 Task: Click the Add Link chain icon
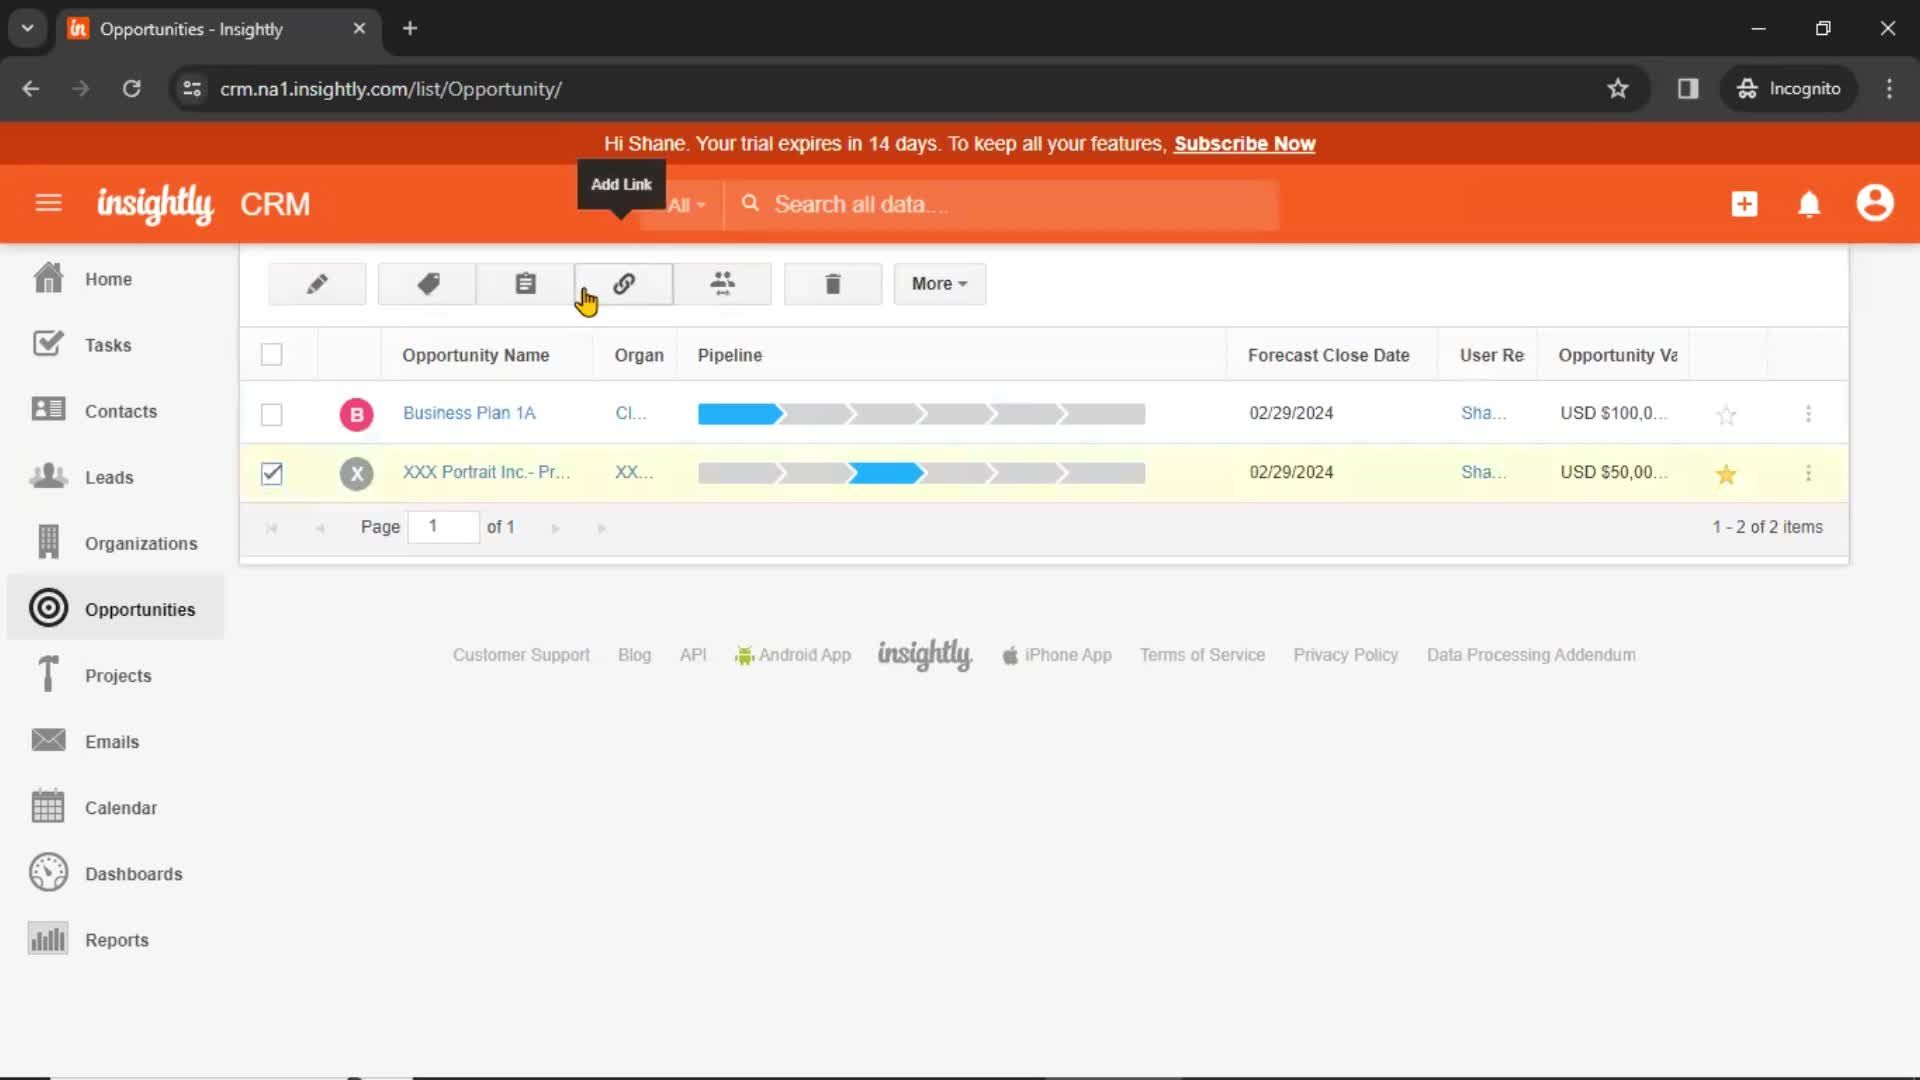click(x=624, y=284)
